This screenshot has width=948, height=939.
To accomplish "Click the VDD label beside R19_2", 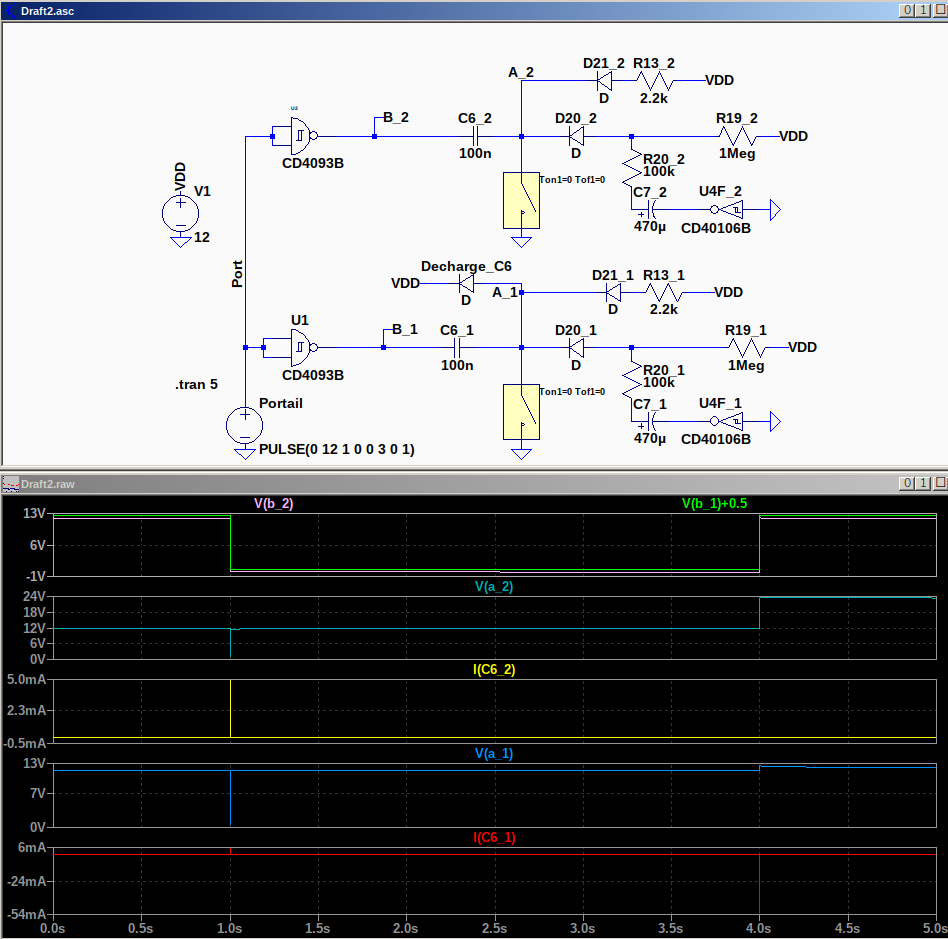I will 793,136.
